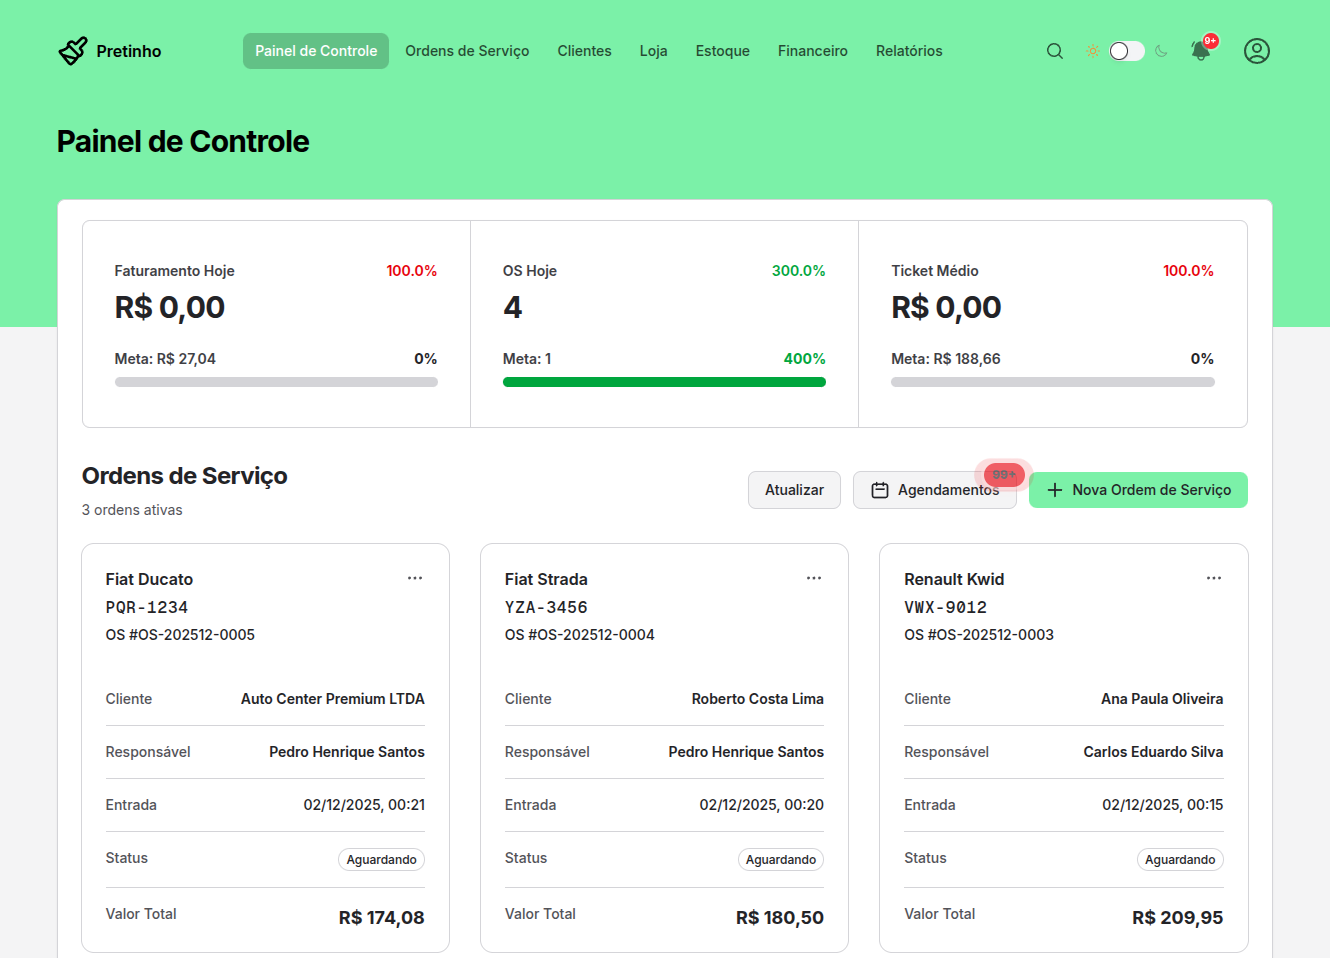Click the sun light-mode icon

pos(1092,51)
